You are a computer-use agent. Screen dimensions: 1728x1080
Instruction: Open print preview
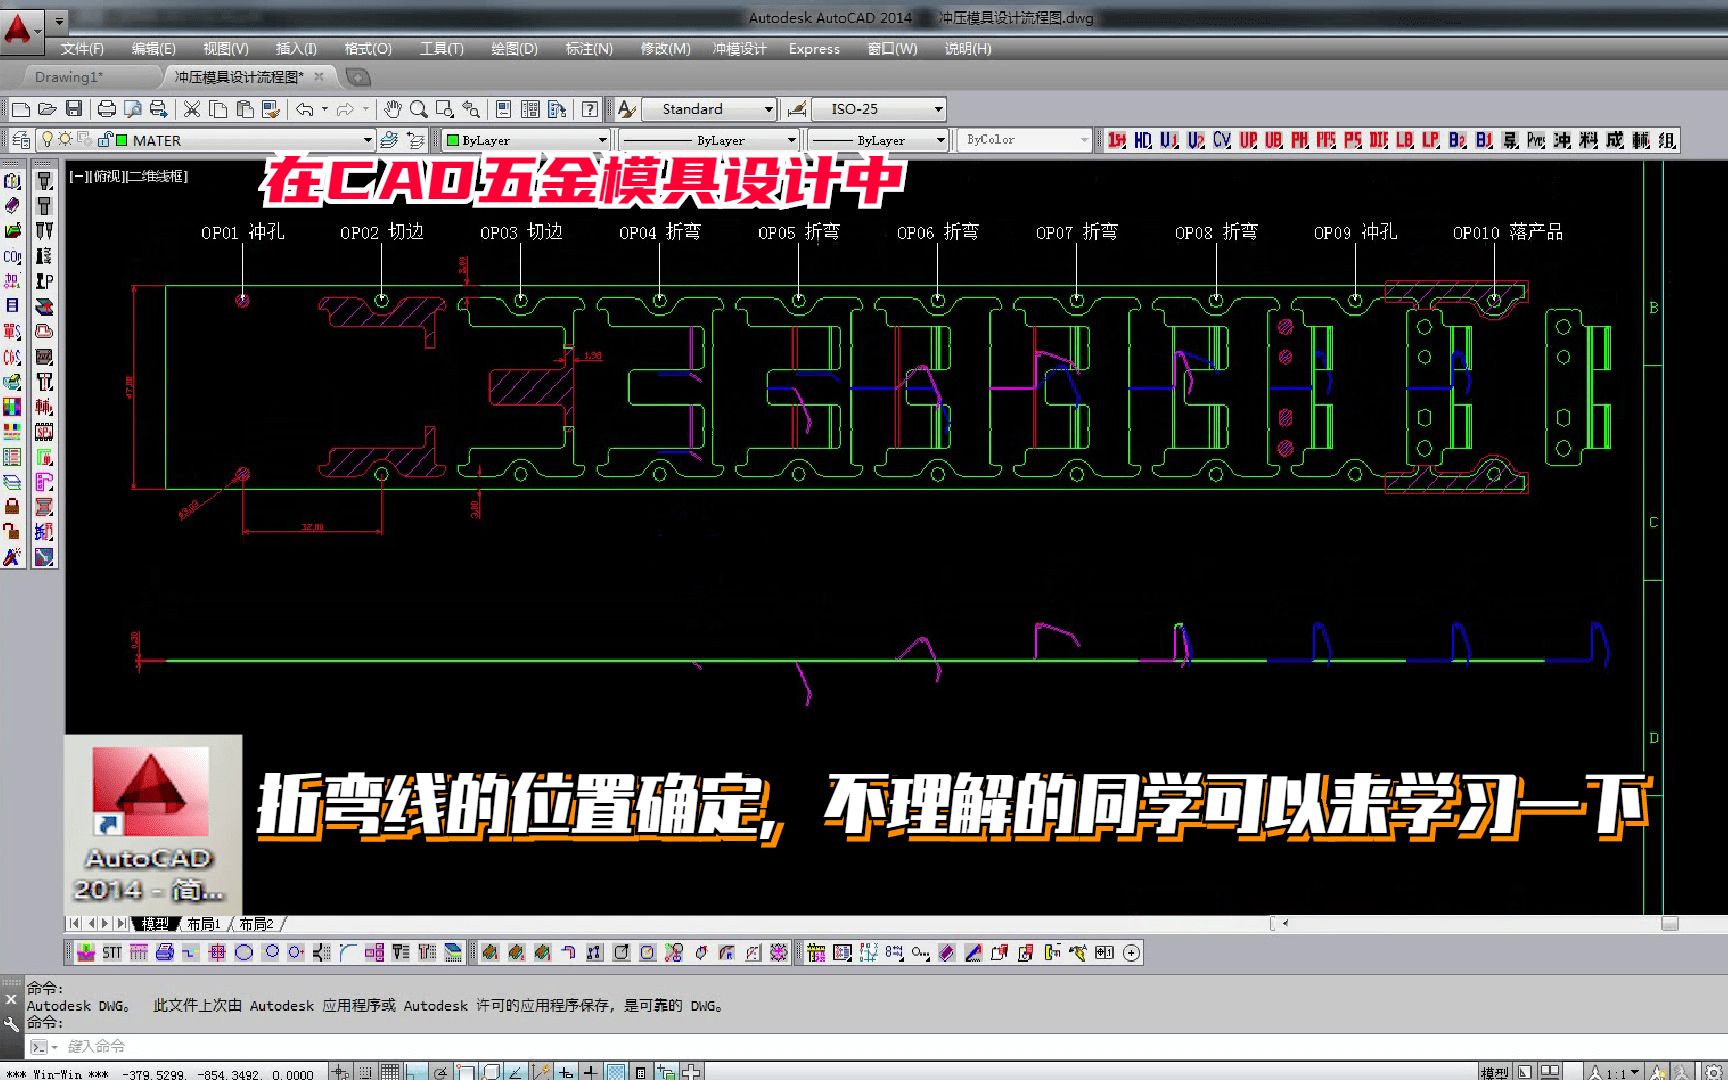pos(131,109)
